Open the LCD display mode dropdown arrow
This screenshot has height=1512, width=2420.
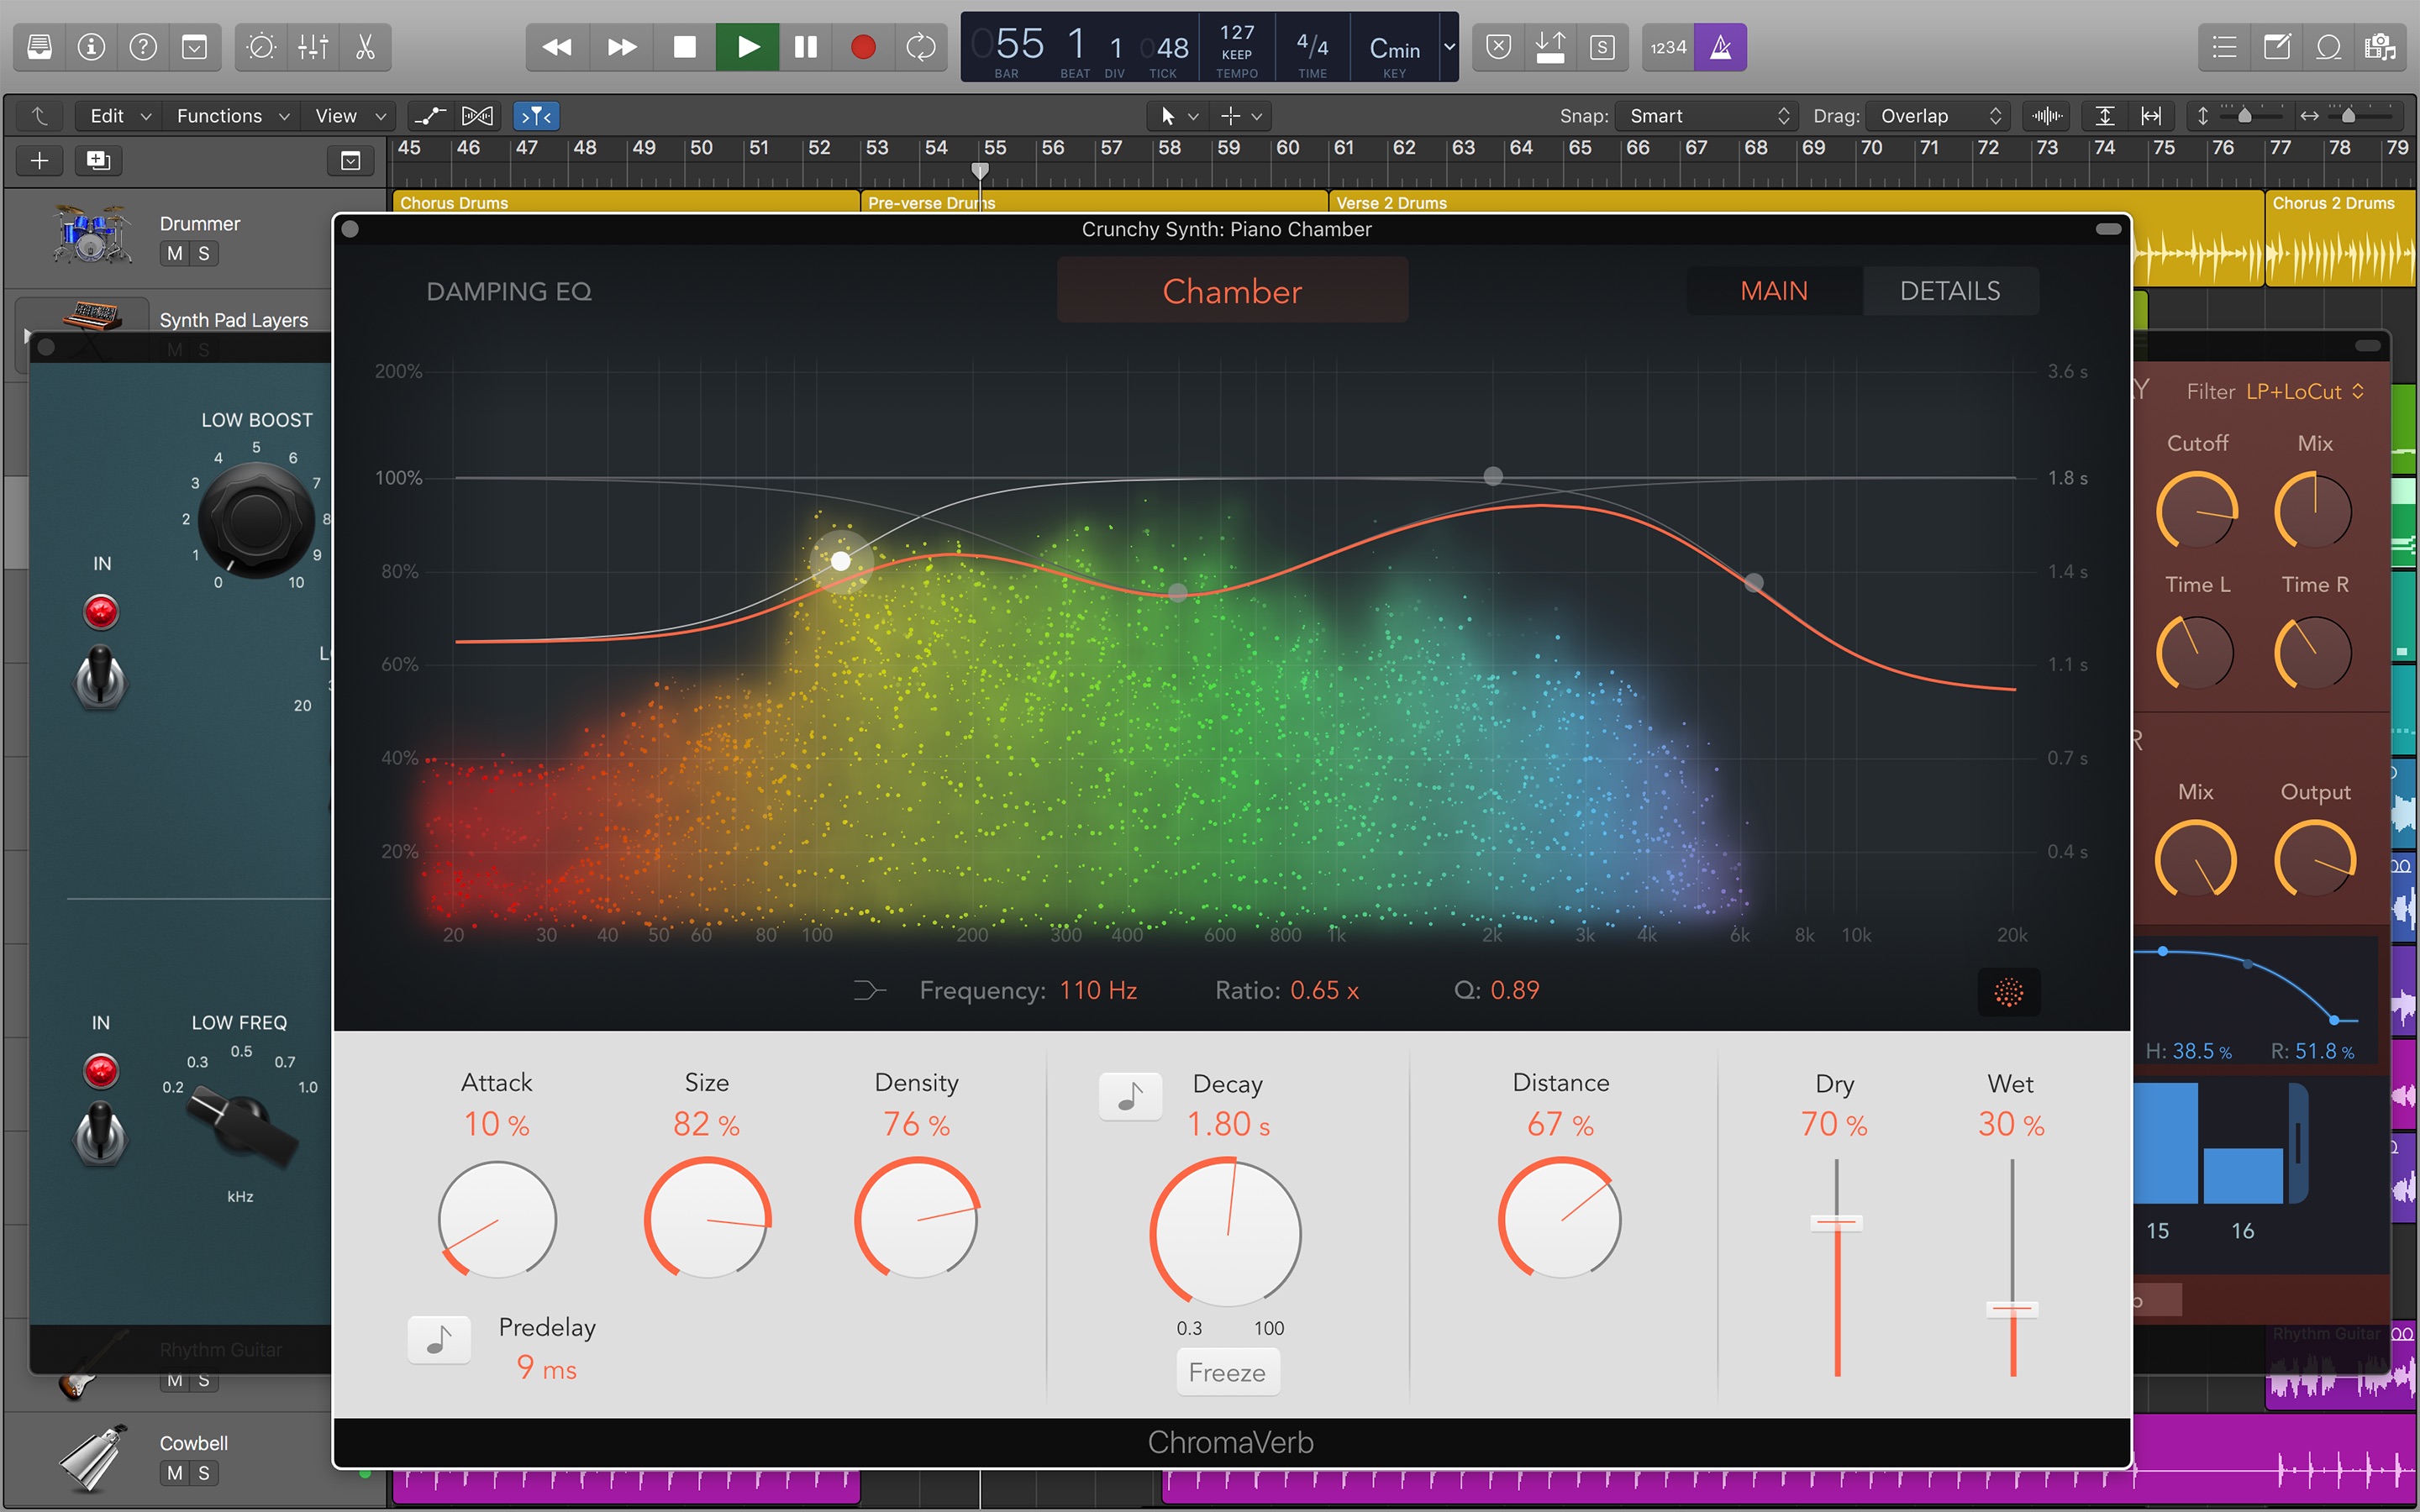click(1449, 47)
